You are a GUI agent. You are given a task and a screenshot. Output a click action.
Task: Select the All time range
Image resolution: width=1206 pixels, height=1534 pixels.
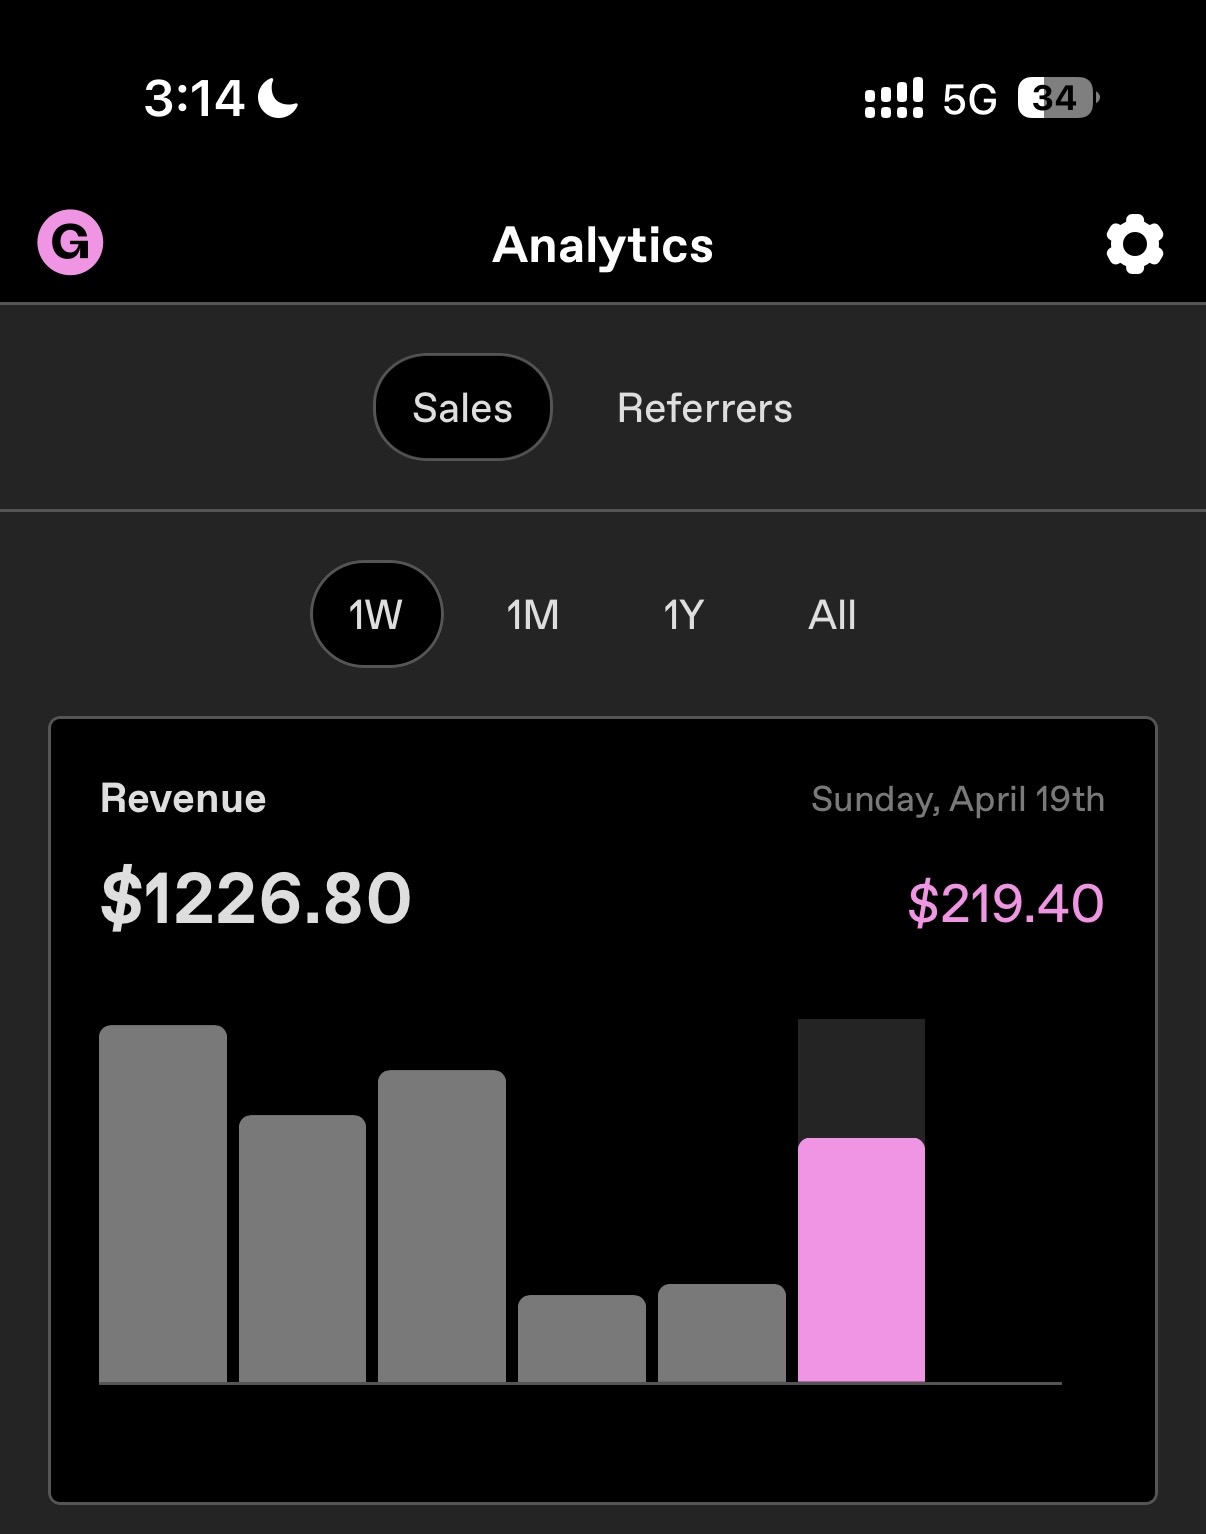coord(831,614)
